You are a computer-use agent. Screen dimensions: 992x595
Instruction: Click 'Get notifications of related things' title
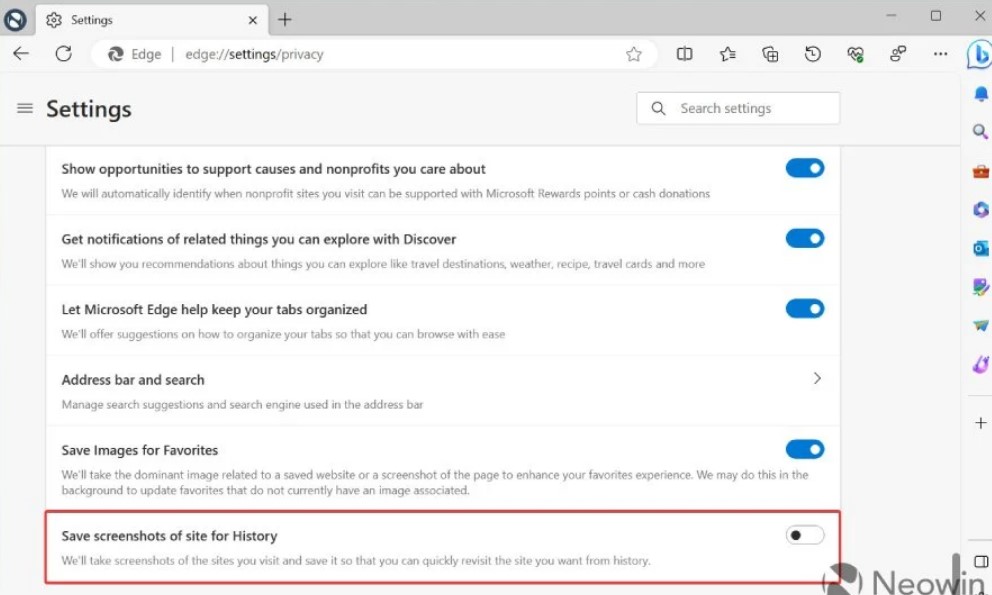pos(258,239)
